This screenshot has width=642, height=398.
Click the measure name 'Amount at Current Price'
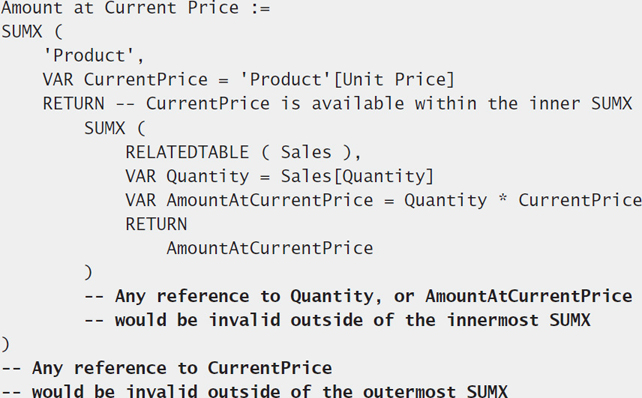click(120, 8)
